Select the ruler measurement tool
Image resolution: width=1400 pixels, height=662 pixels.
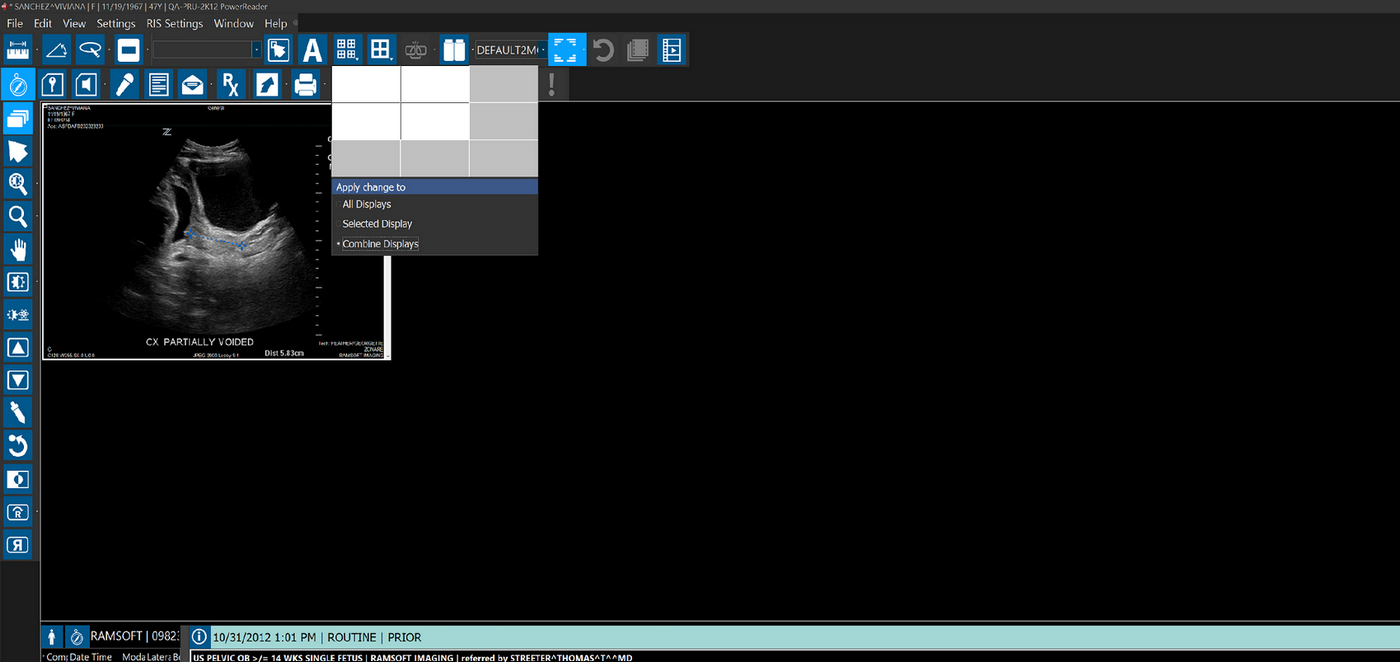[18, 49]
